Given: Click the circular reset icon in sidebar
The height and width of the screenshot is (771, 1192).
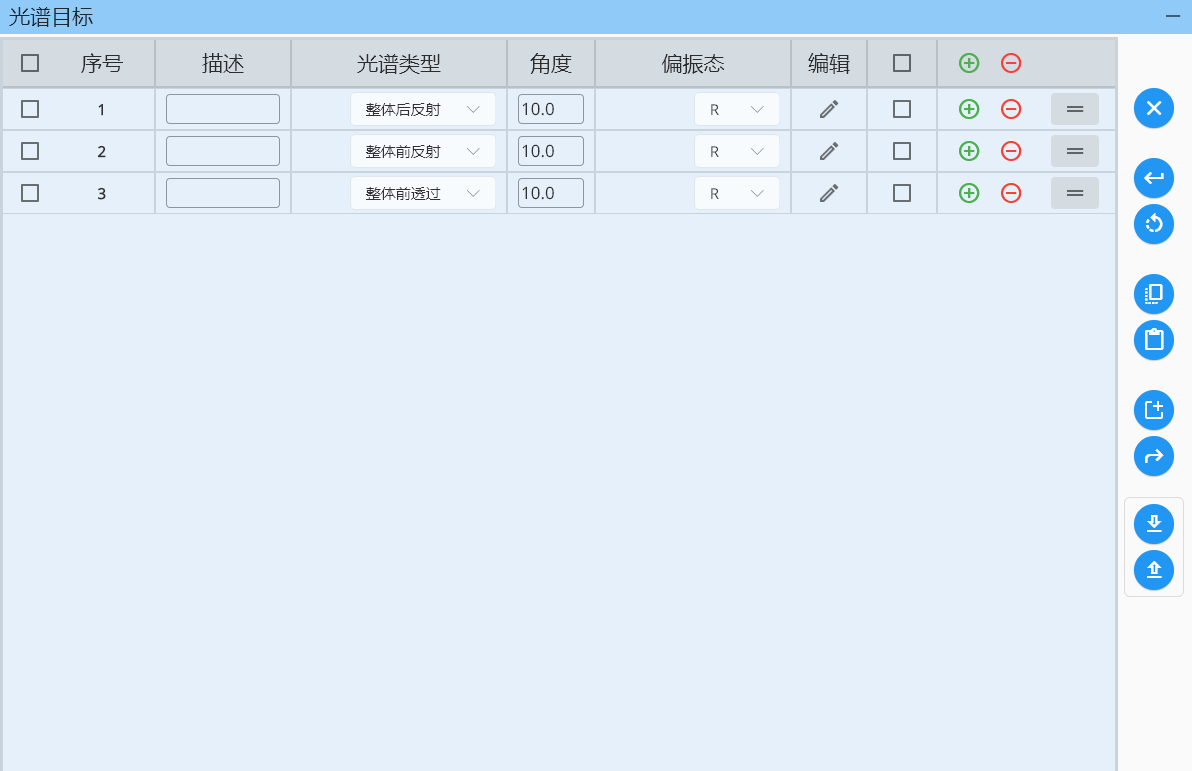Looking at the screenshot, I should point(1153,224).
